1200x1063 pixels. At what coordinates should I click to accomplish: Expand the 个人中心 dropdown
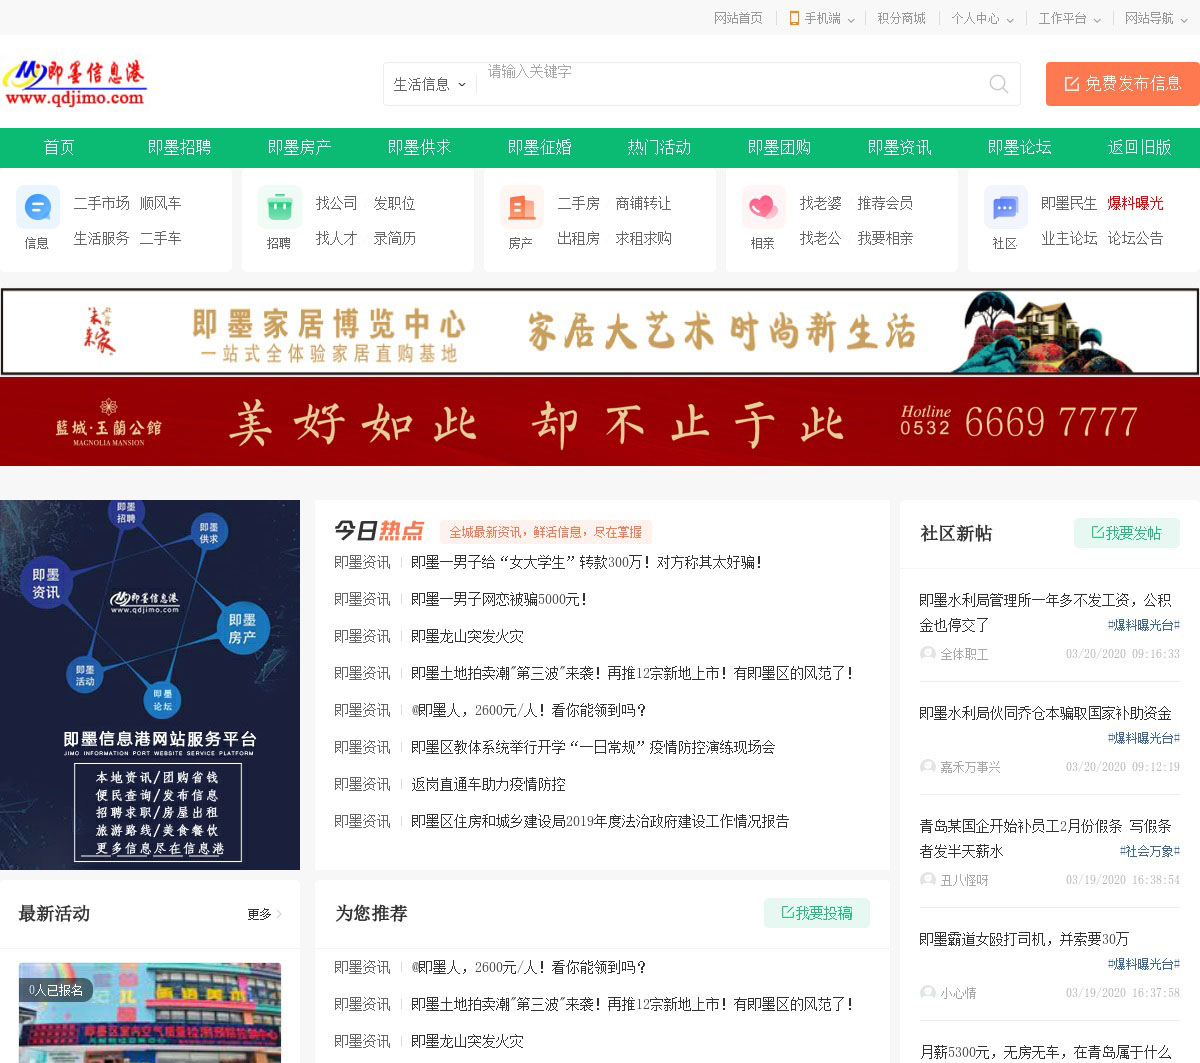(983, 18)
